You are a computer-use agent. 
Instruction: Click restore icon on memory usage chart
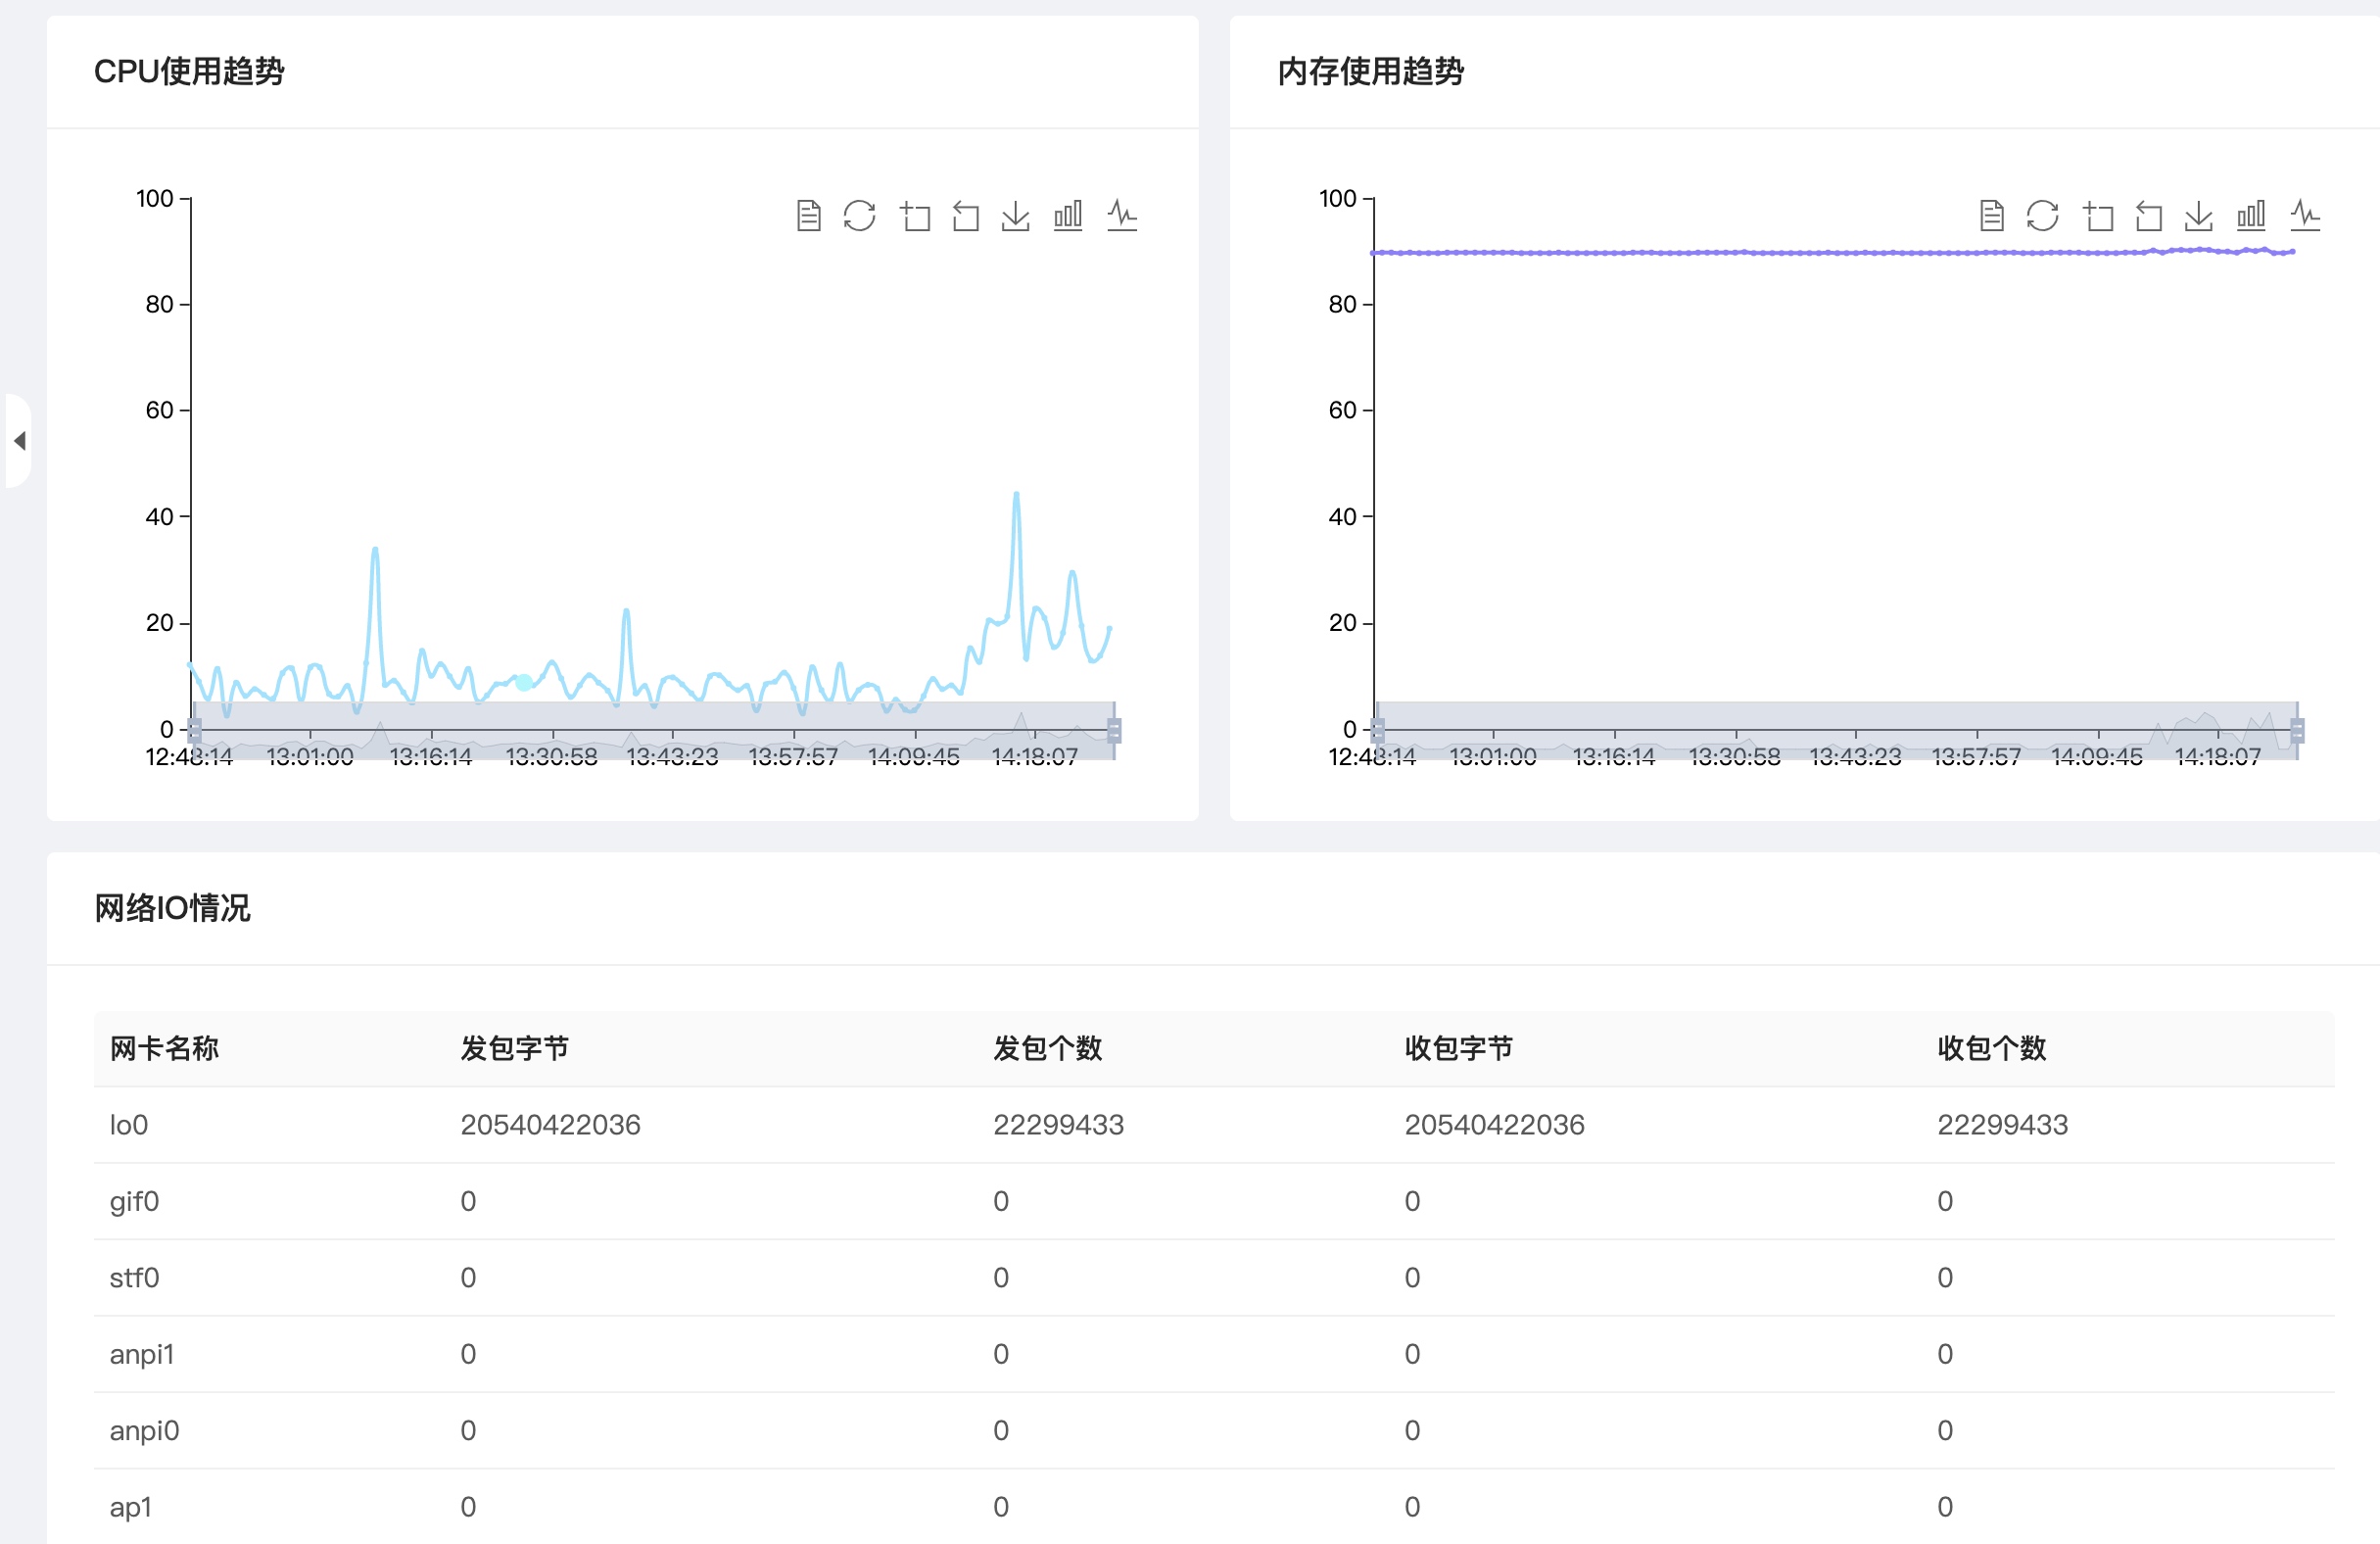pos(2042,215)
